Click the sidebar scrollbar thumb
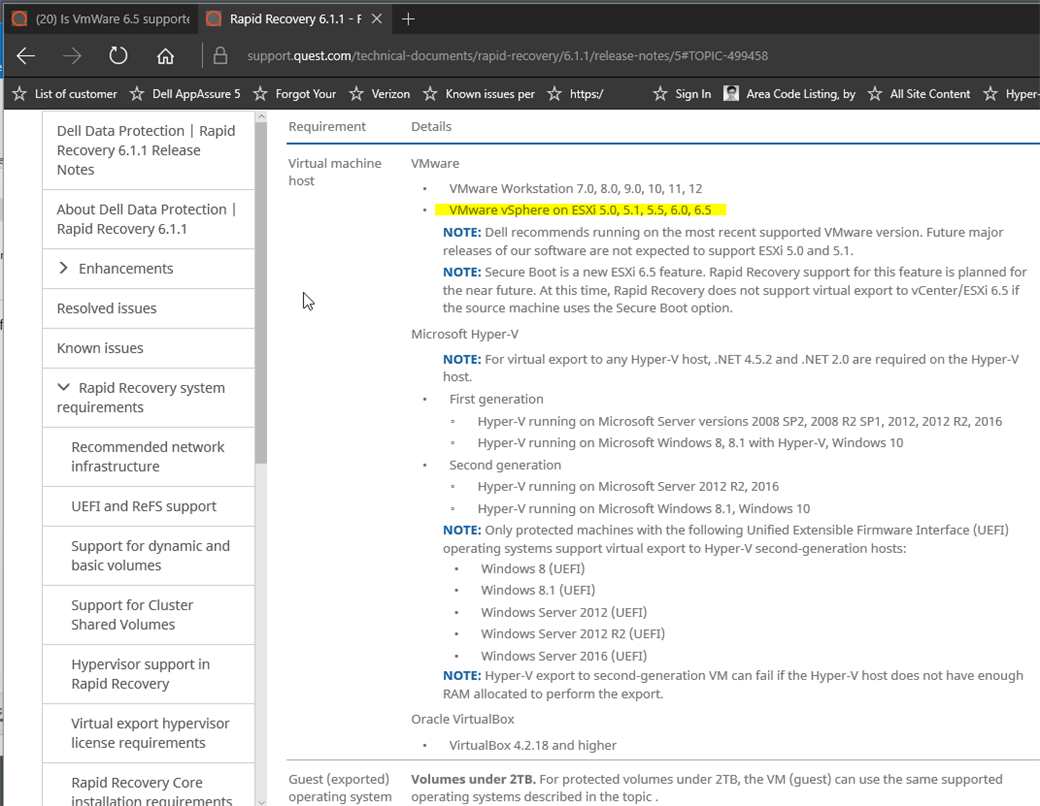Screen dimensions: 1040x806 261,293
